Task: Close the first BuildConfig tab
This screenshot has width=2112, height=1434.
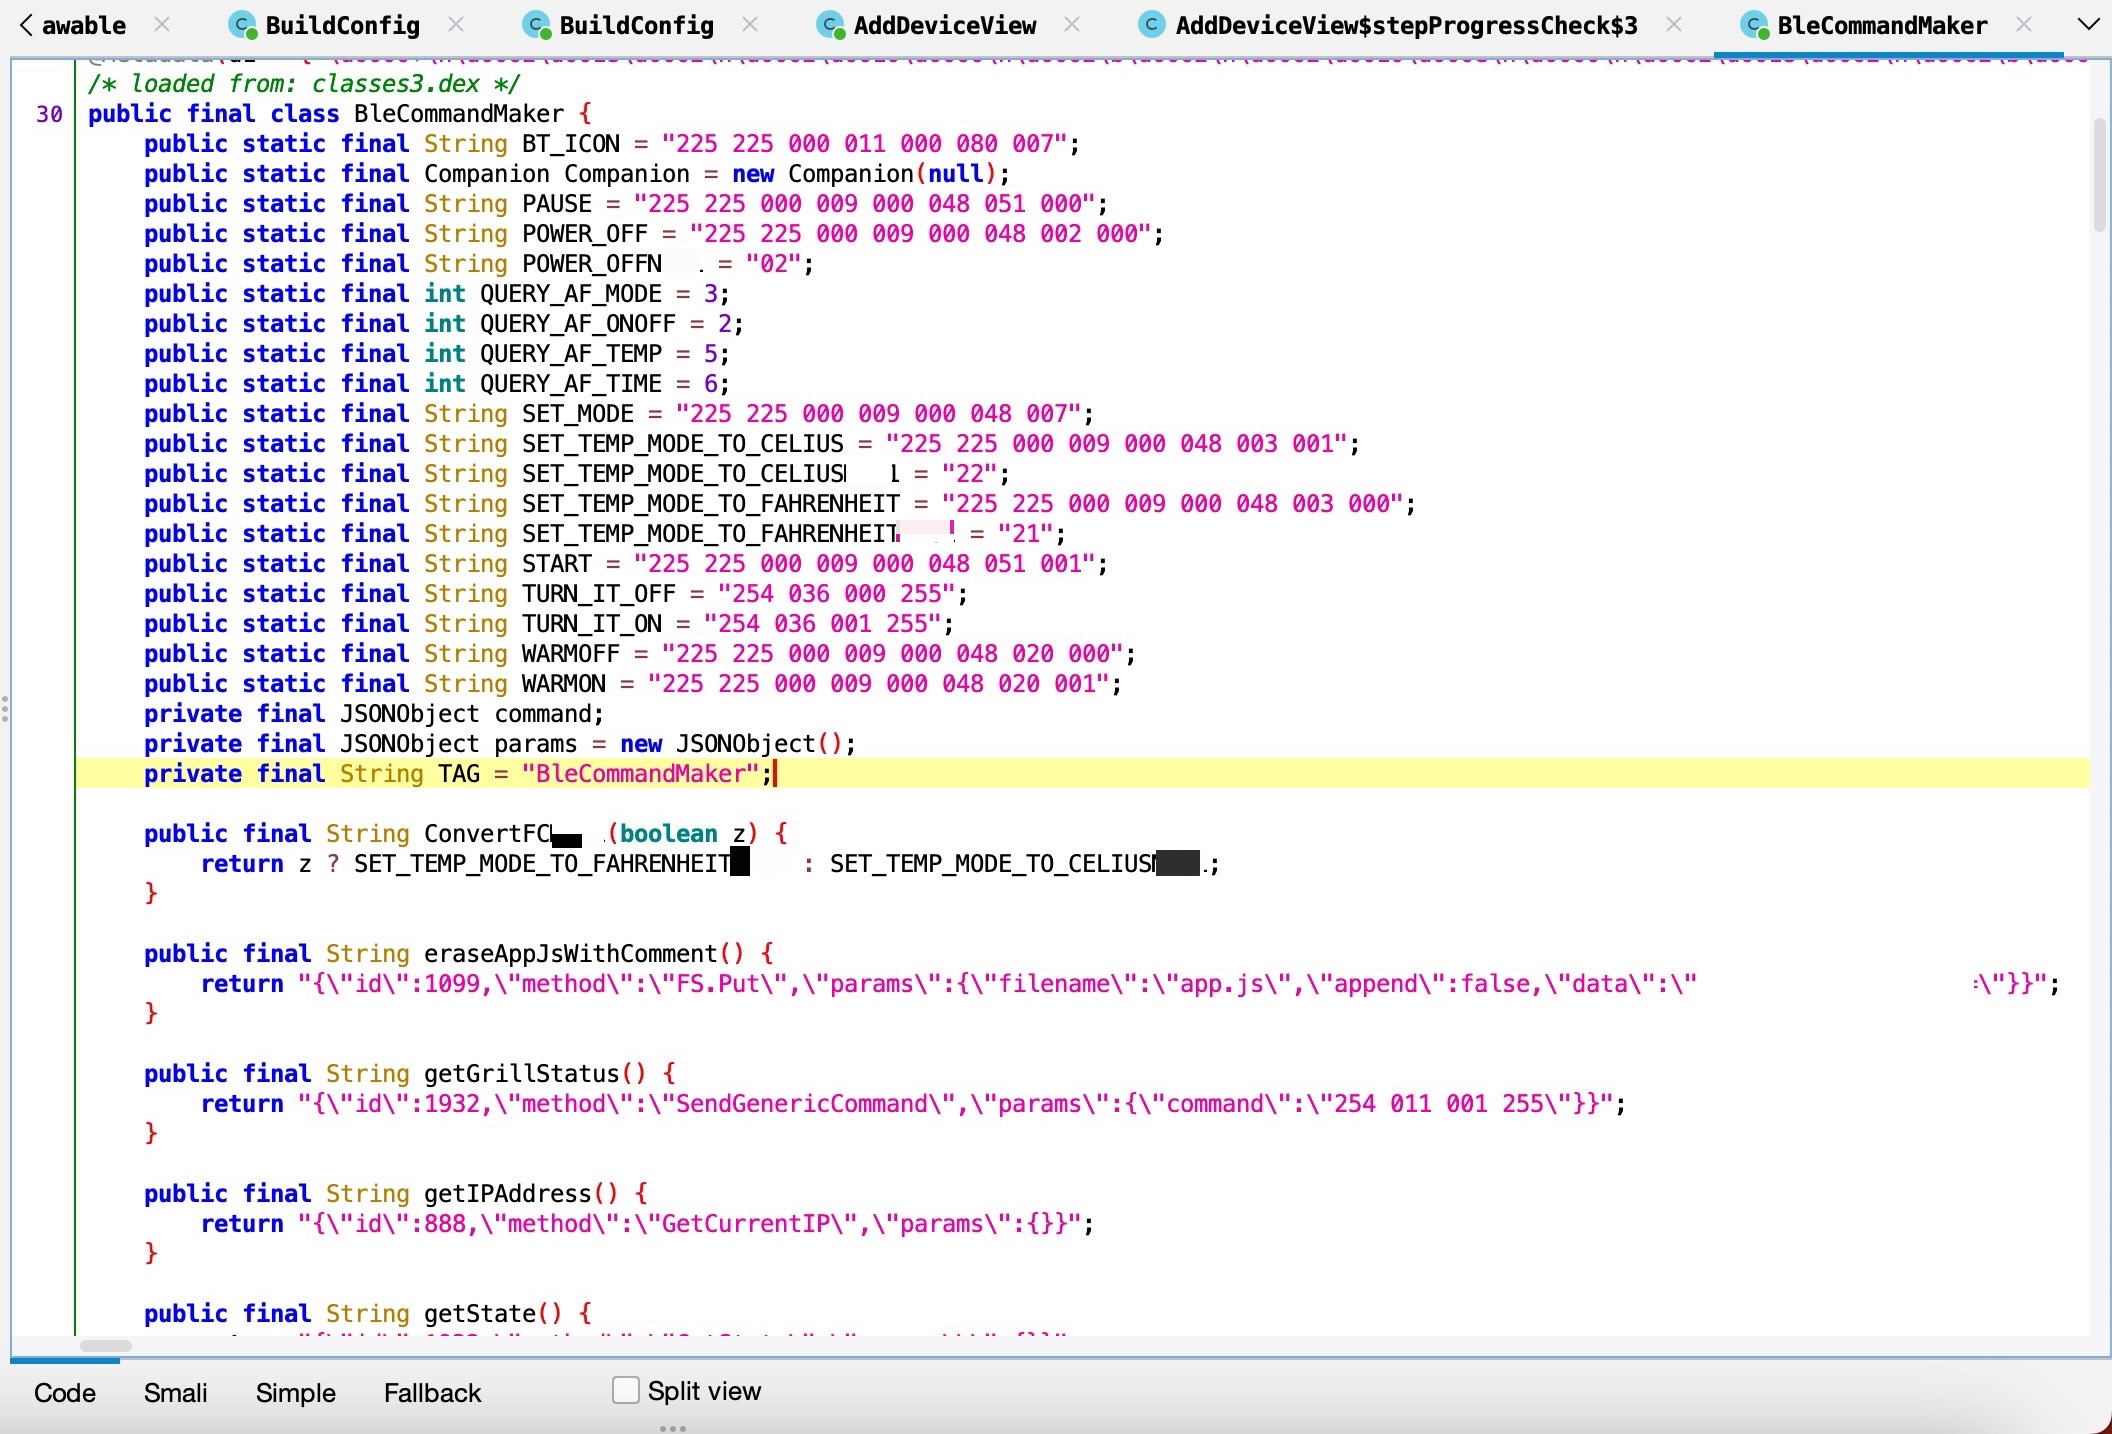Action: click(x=456, y=25)
